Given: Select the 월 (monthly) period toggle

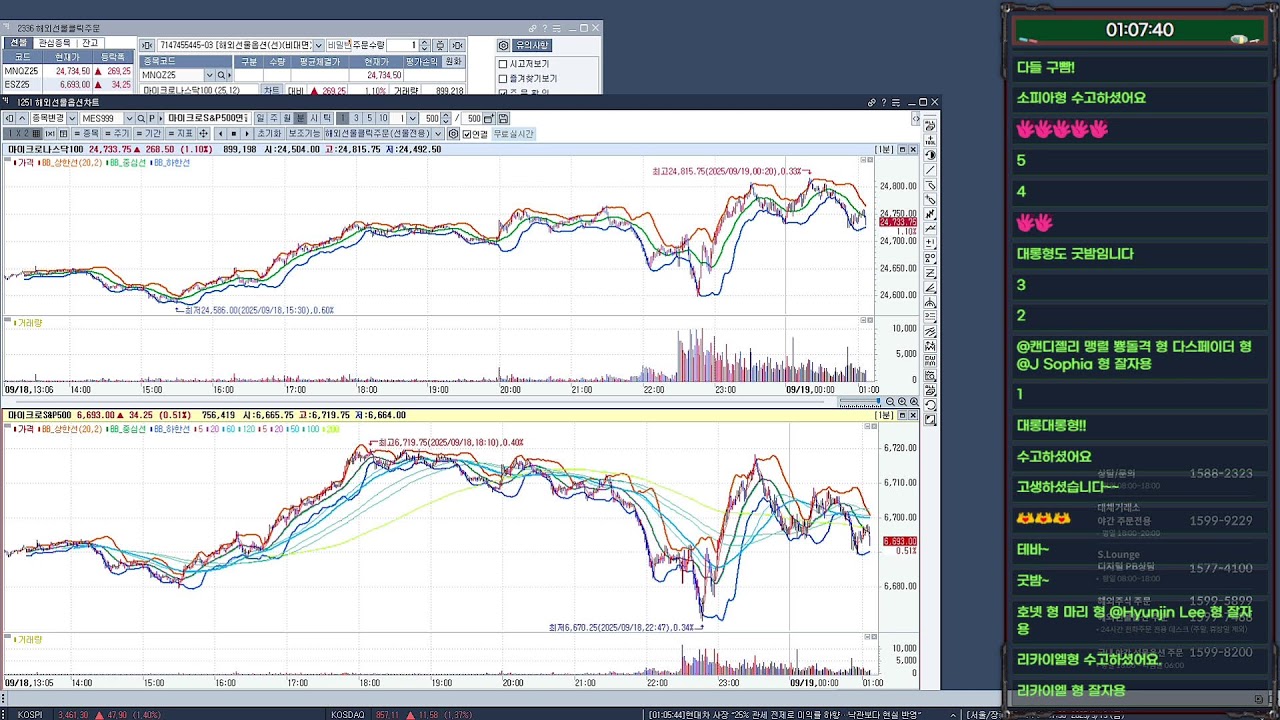Looking at the screenshot, I should point(287,118).
